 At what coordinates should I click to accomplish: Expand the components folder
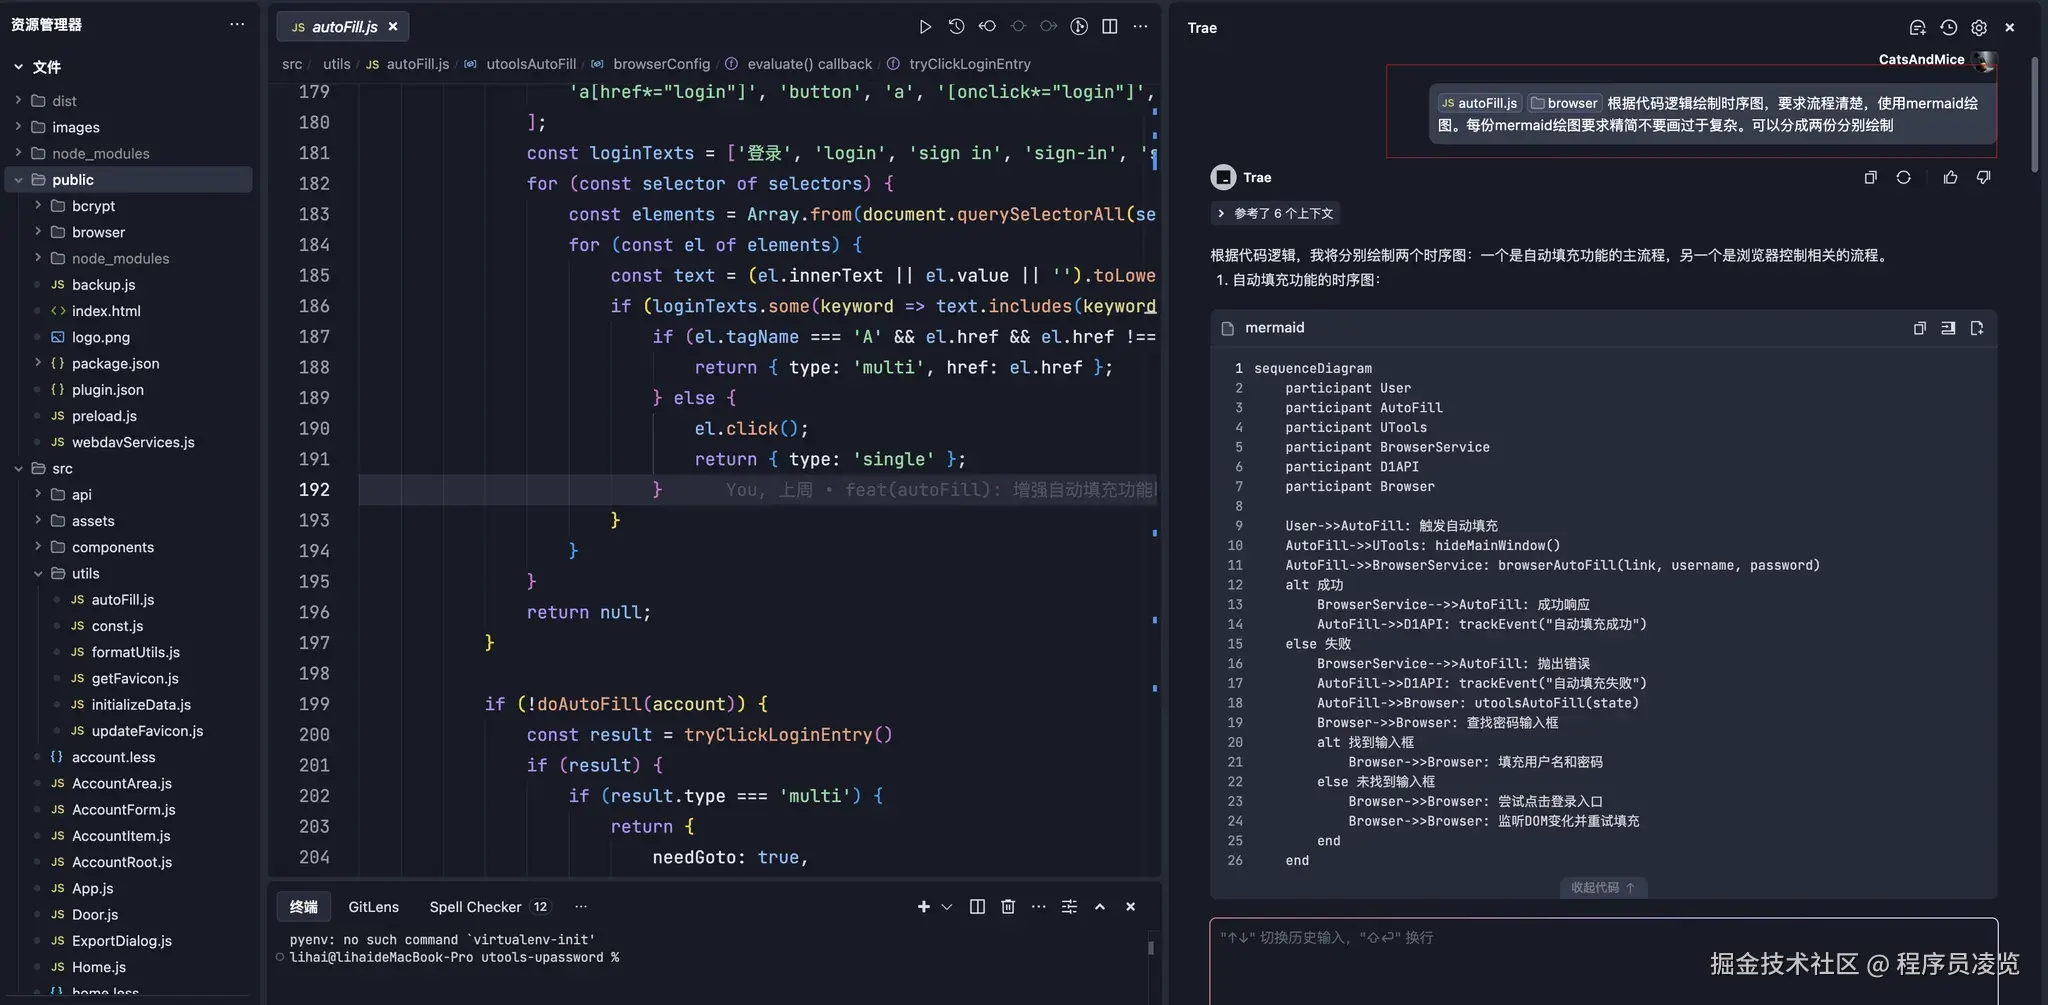(x=38, y=547)
